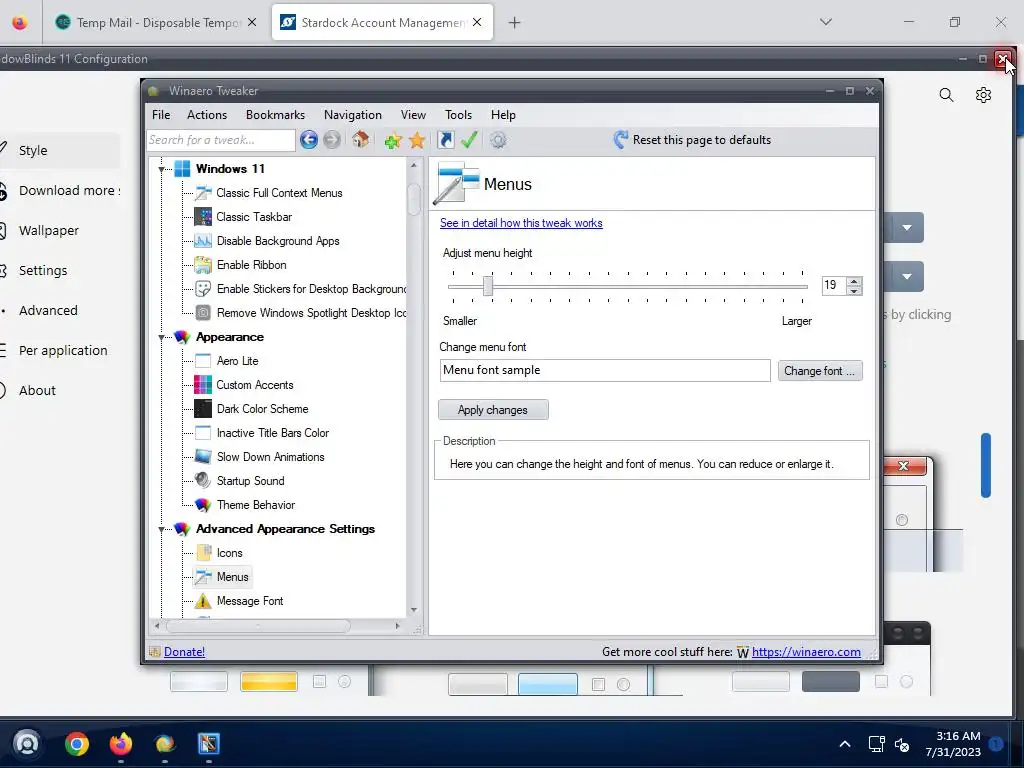The image size is (1024, 768).
Task: Open bookmarks via the yellow star icon
Action: 417,140
